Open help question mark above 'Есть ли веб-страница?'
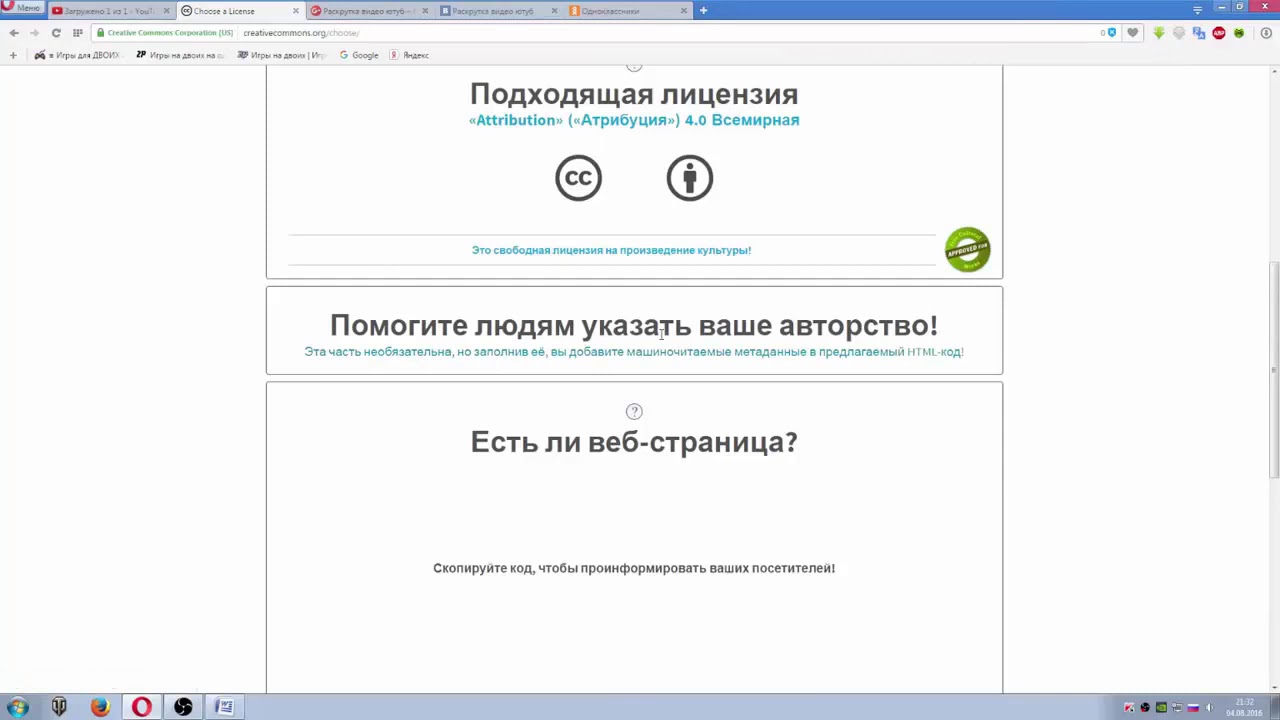Viewport: 1280px width, 720px height. tap(634, 411)
